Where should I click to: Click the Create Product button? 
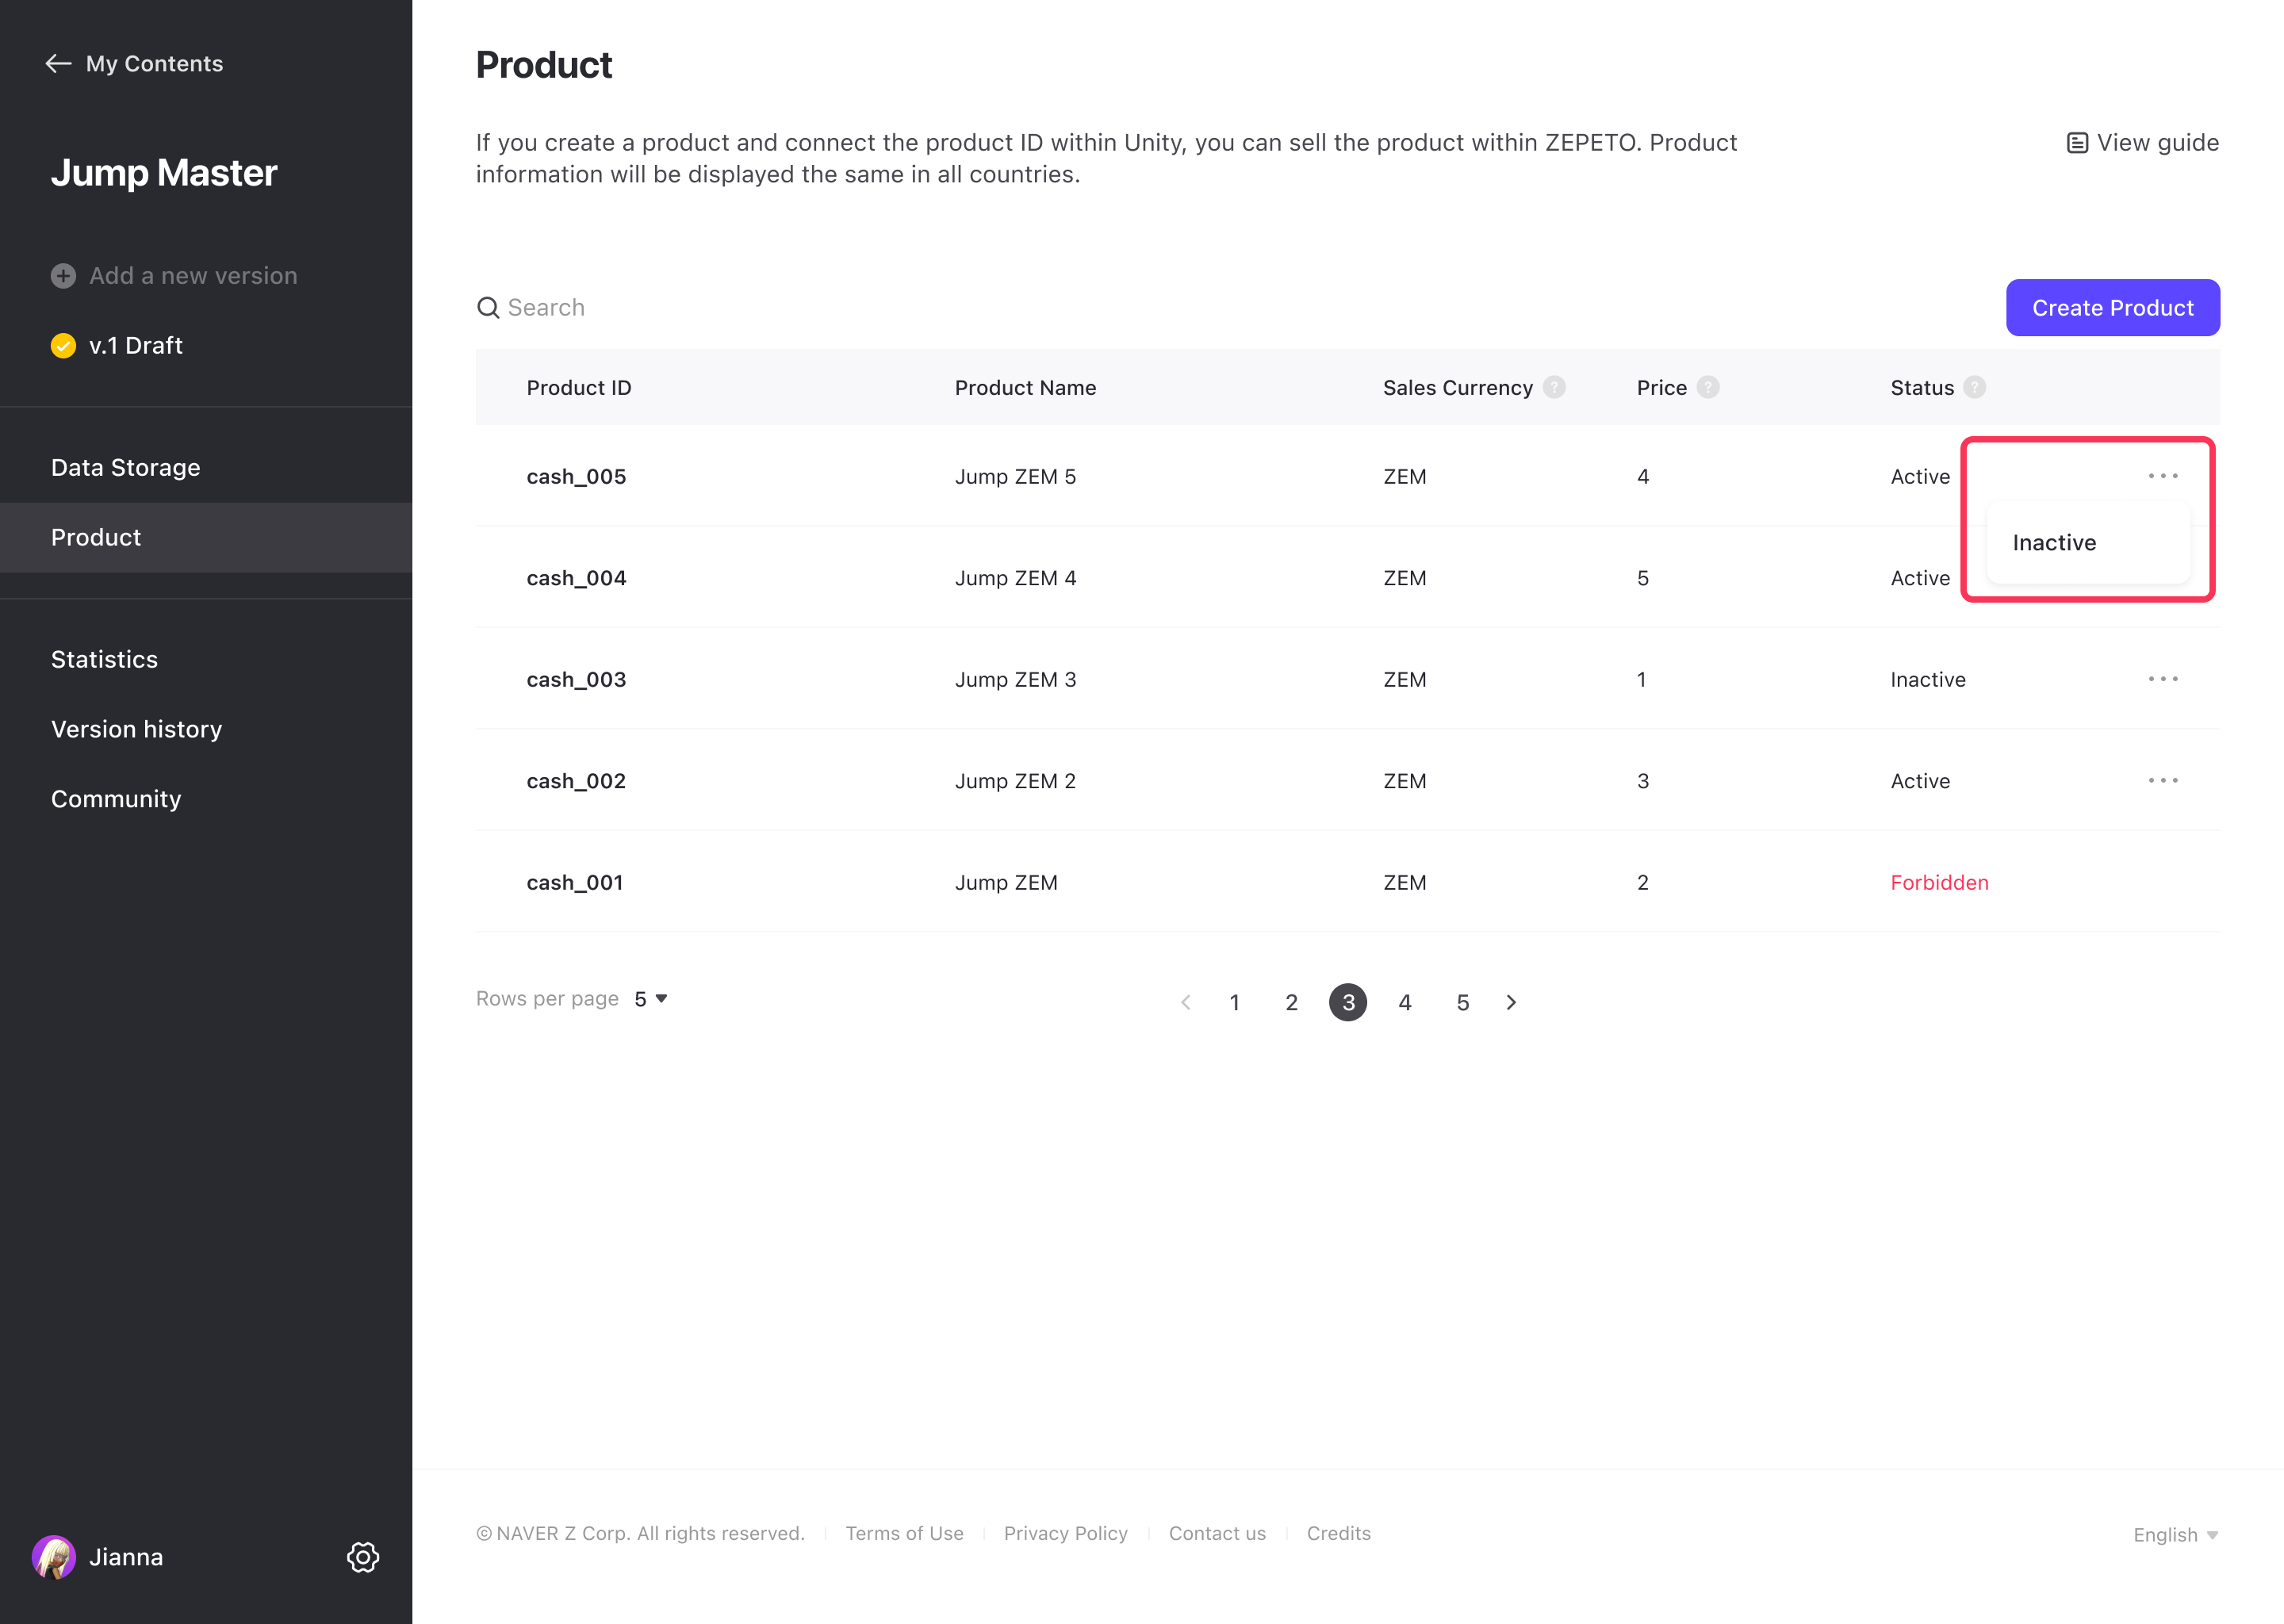click(x=2112, y=308)
